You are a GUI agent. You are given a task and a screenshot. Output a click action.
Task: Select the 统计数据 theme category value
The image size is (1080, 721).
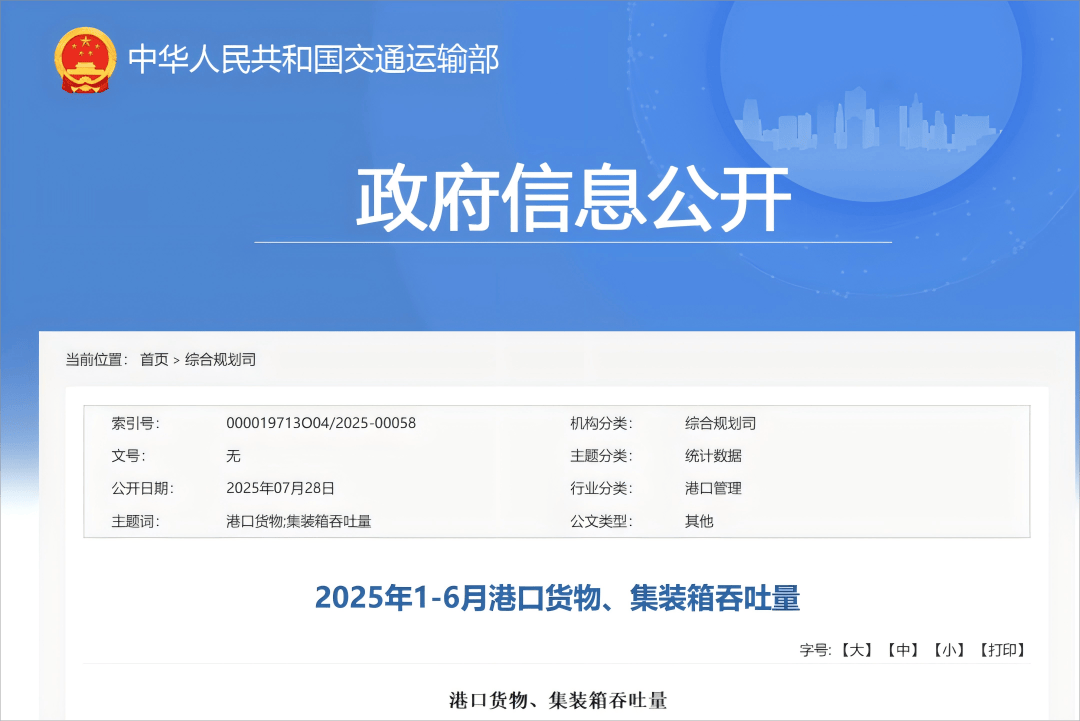tap(713, 456)
